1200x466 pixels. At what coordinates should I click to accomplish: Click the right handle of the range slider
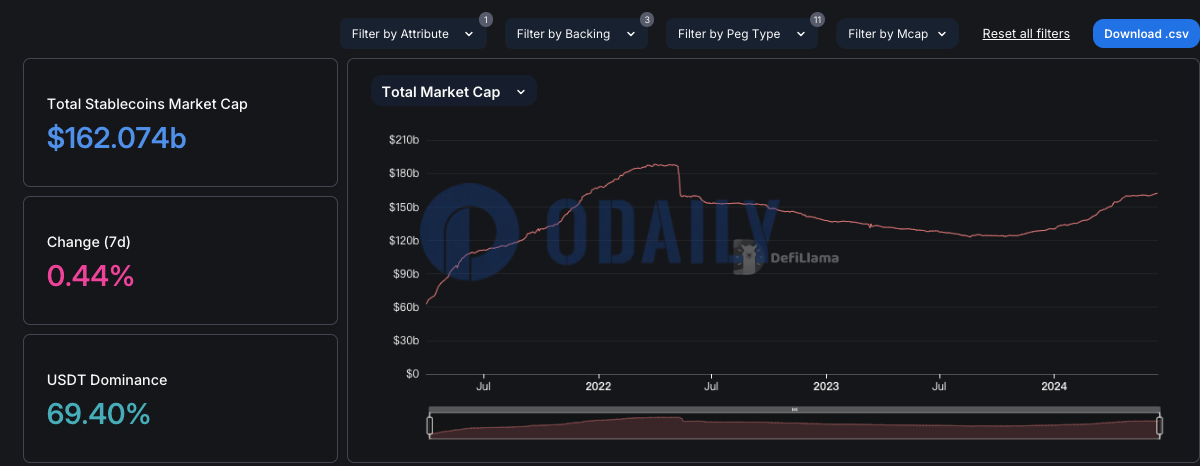(x=1160, y=427)
